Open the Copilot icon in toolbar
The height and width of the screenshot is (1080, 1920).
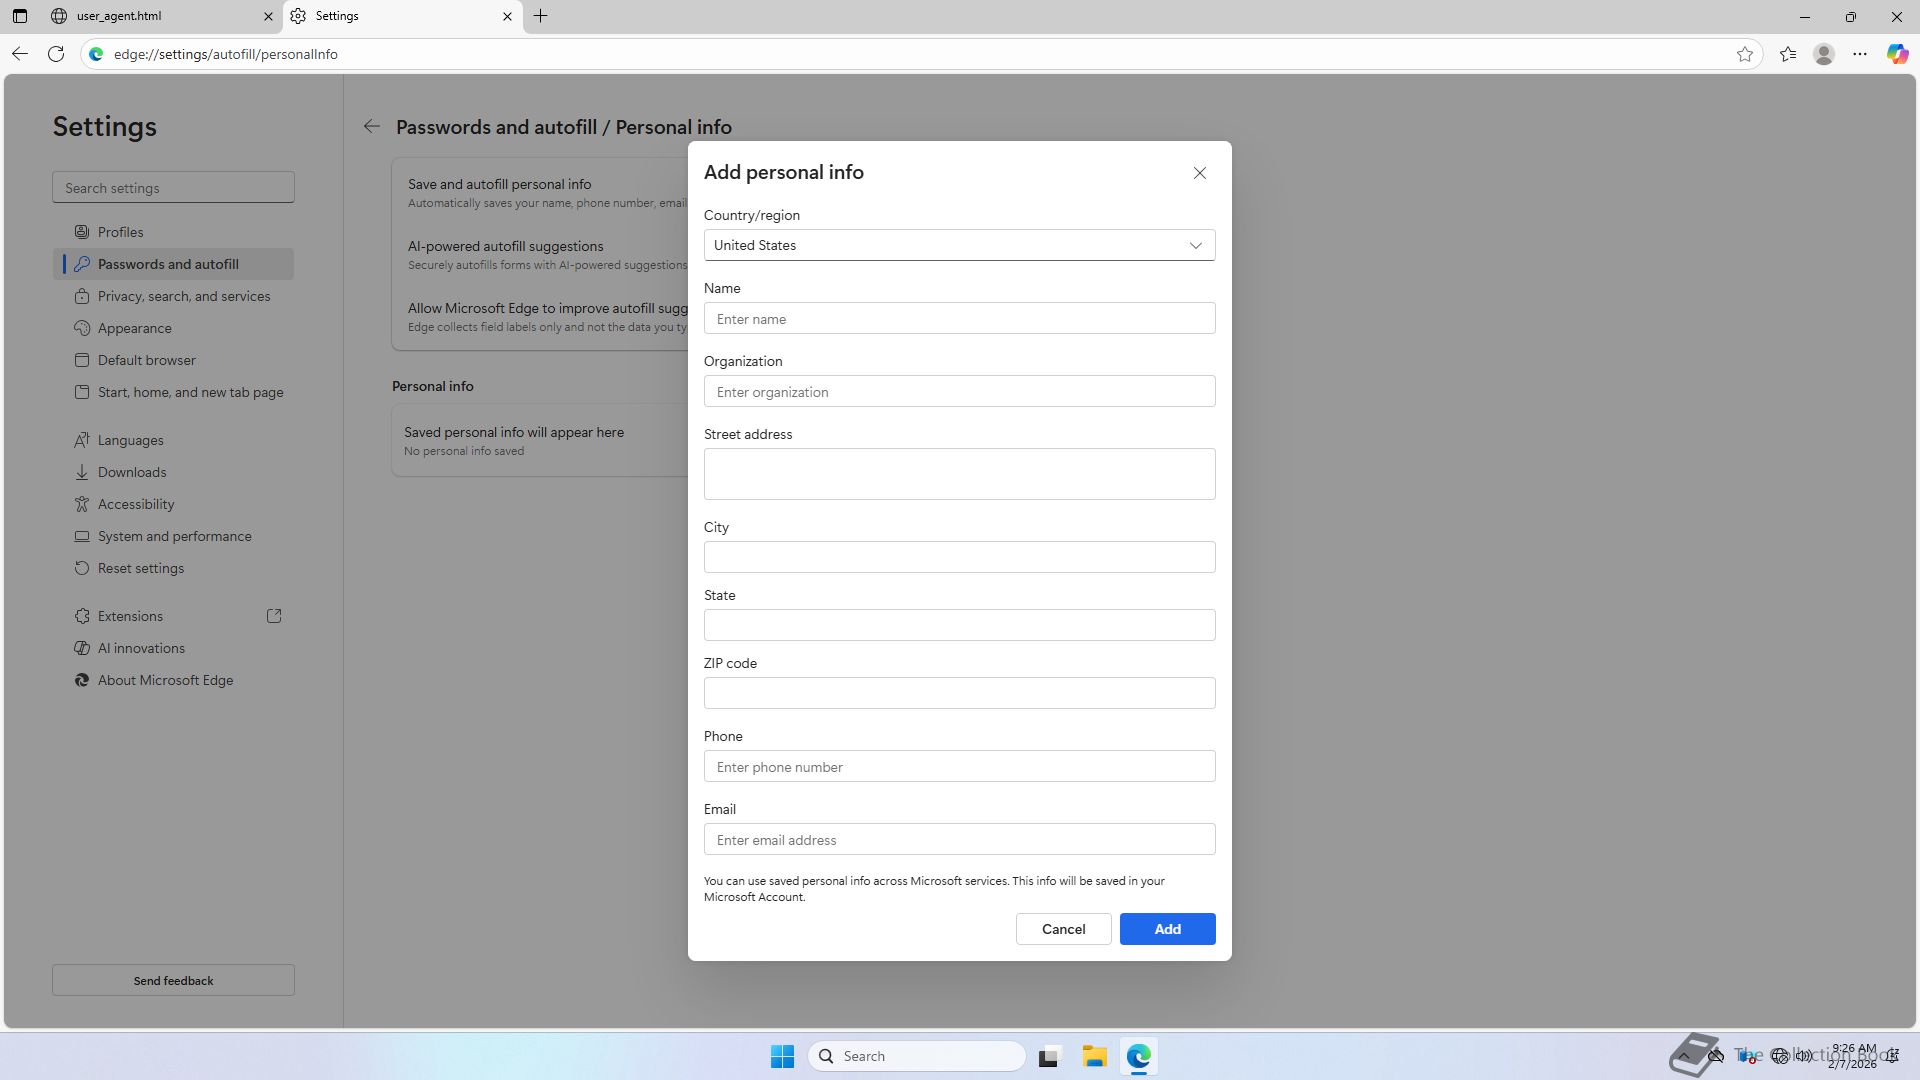pyautogui.click(x=1897, y=54)
